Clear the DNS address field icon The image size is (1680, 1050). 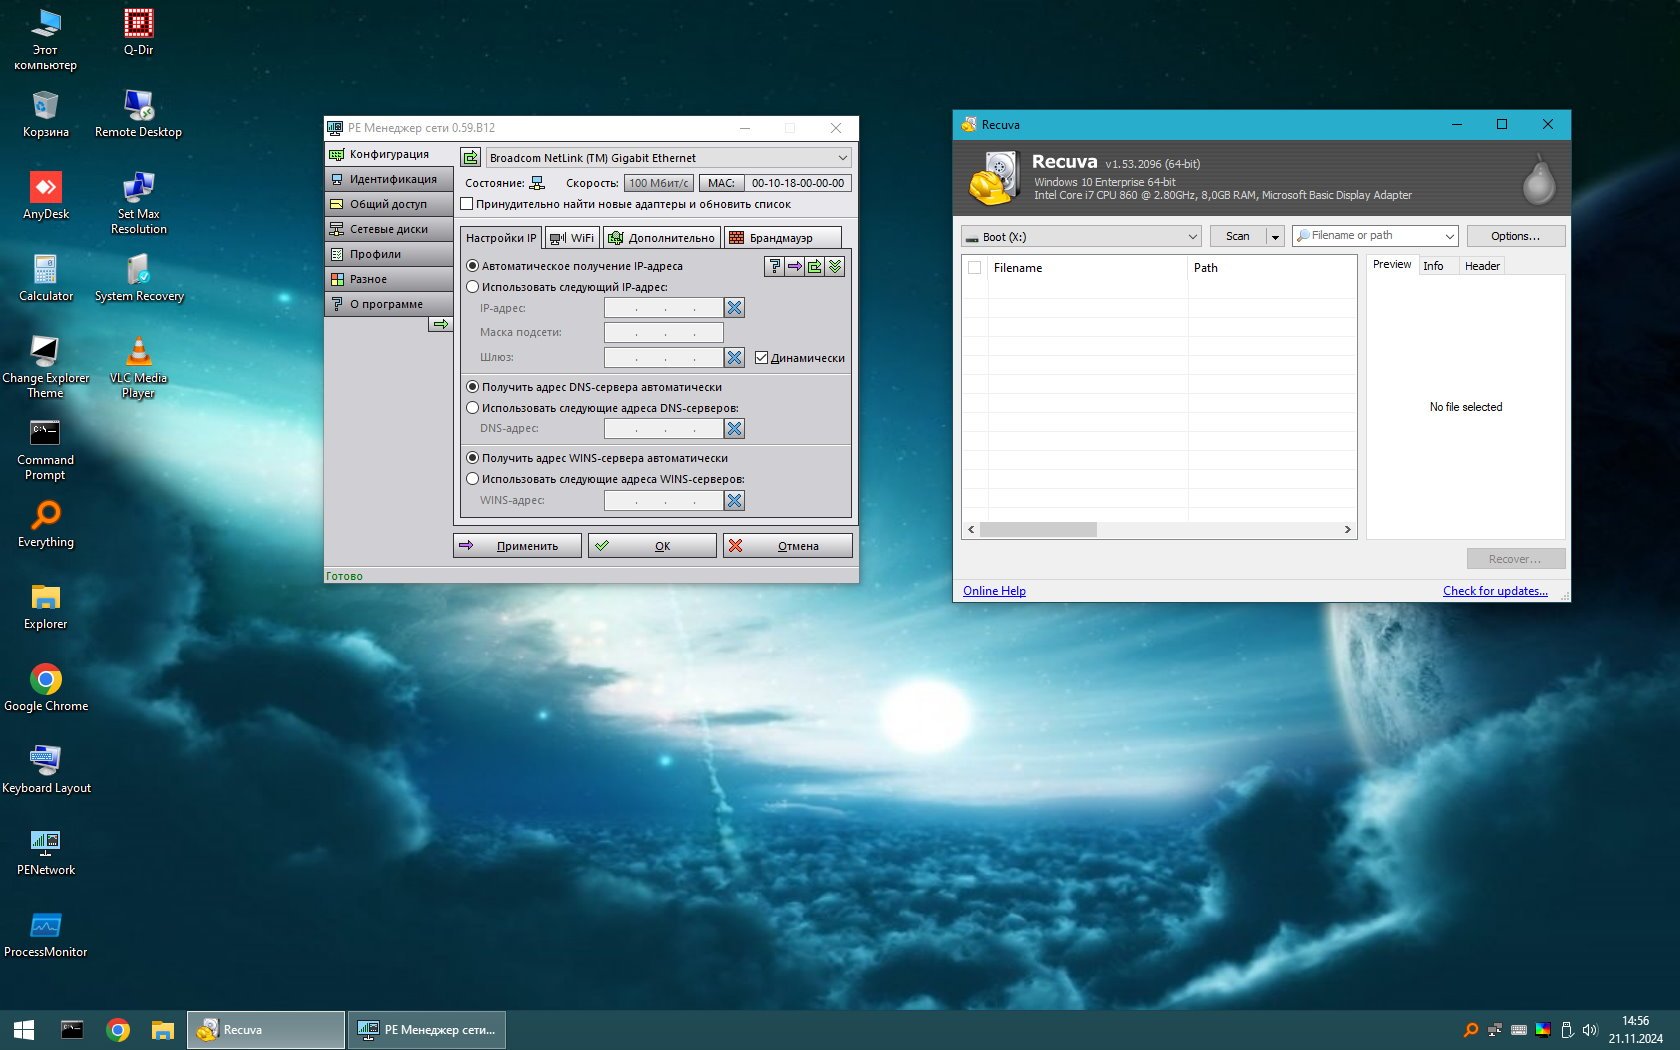(x=734, y=429)
